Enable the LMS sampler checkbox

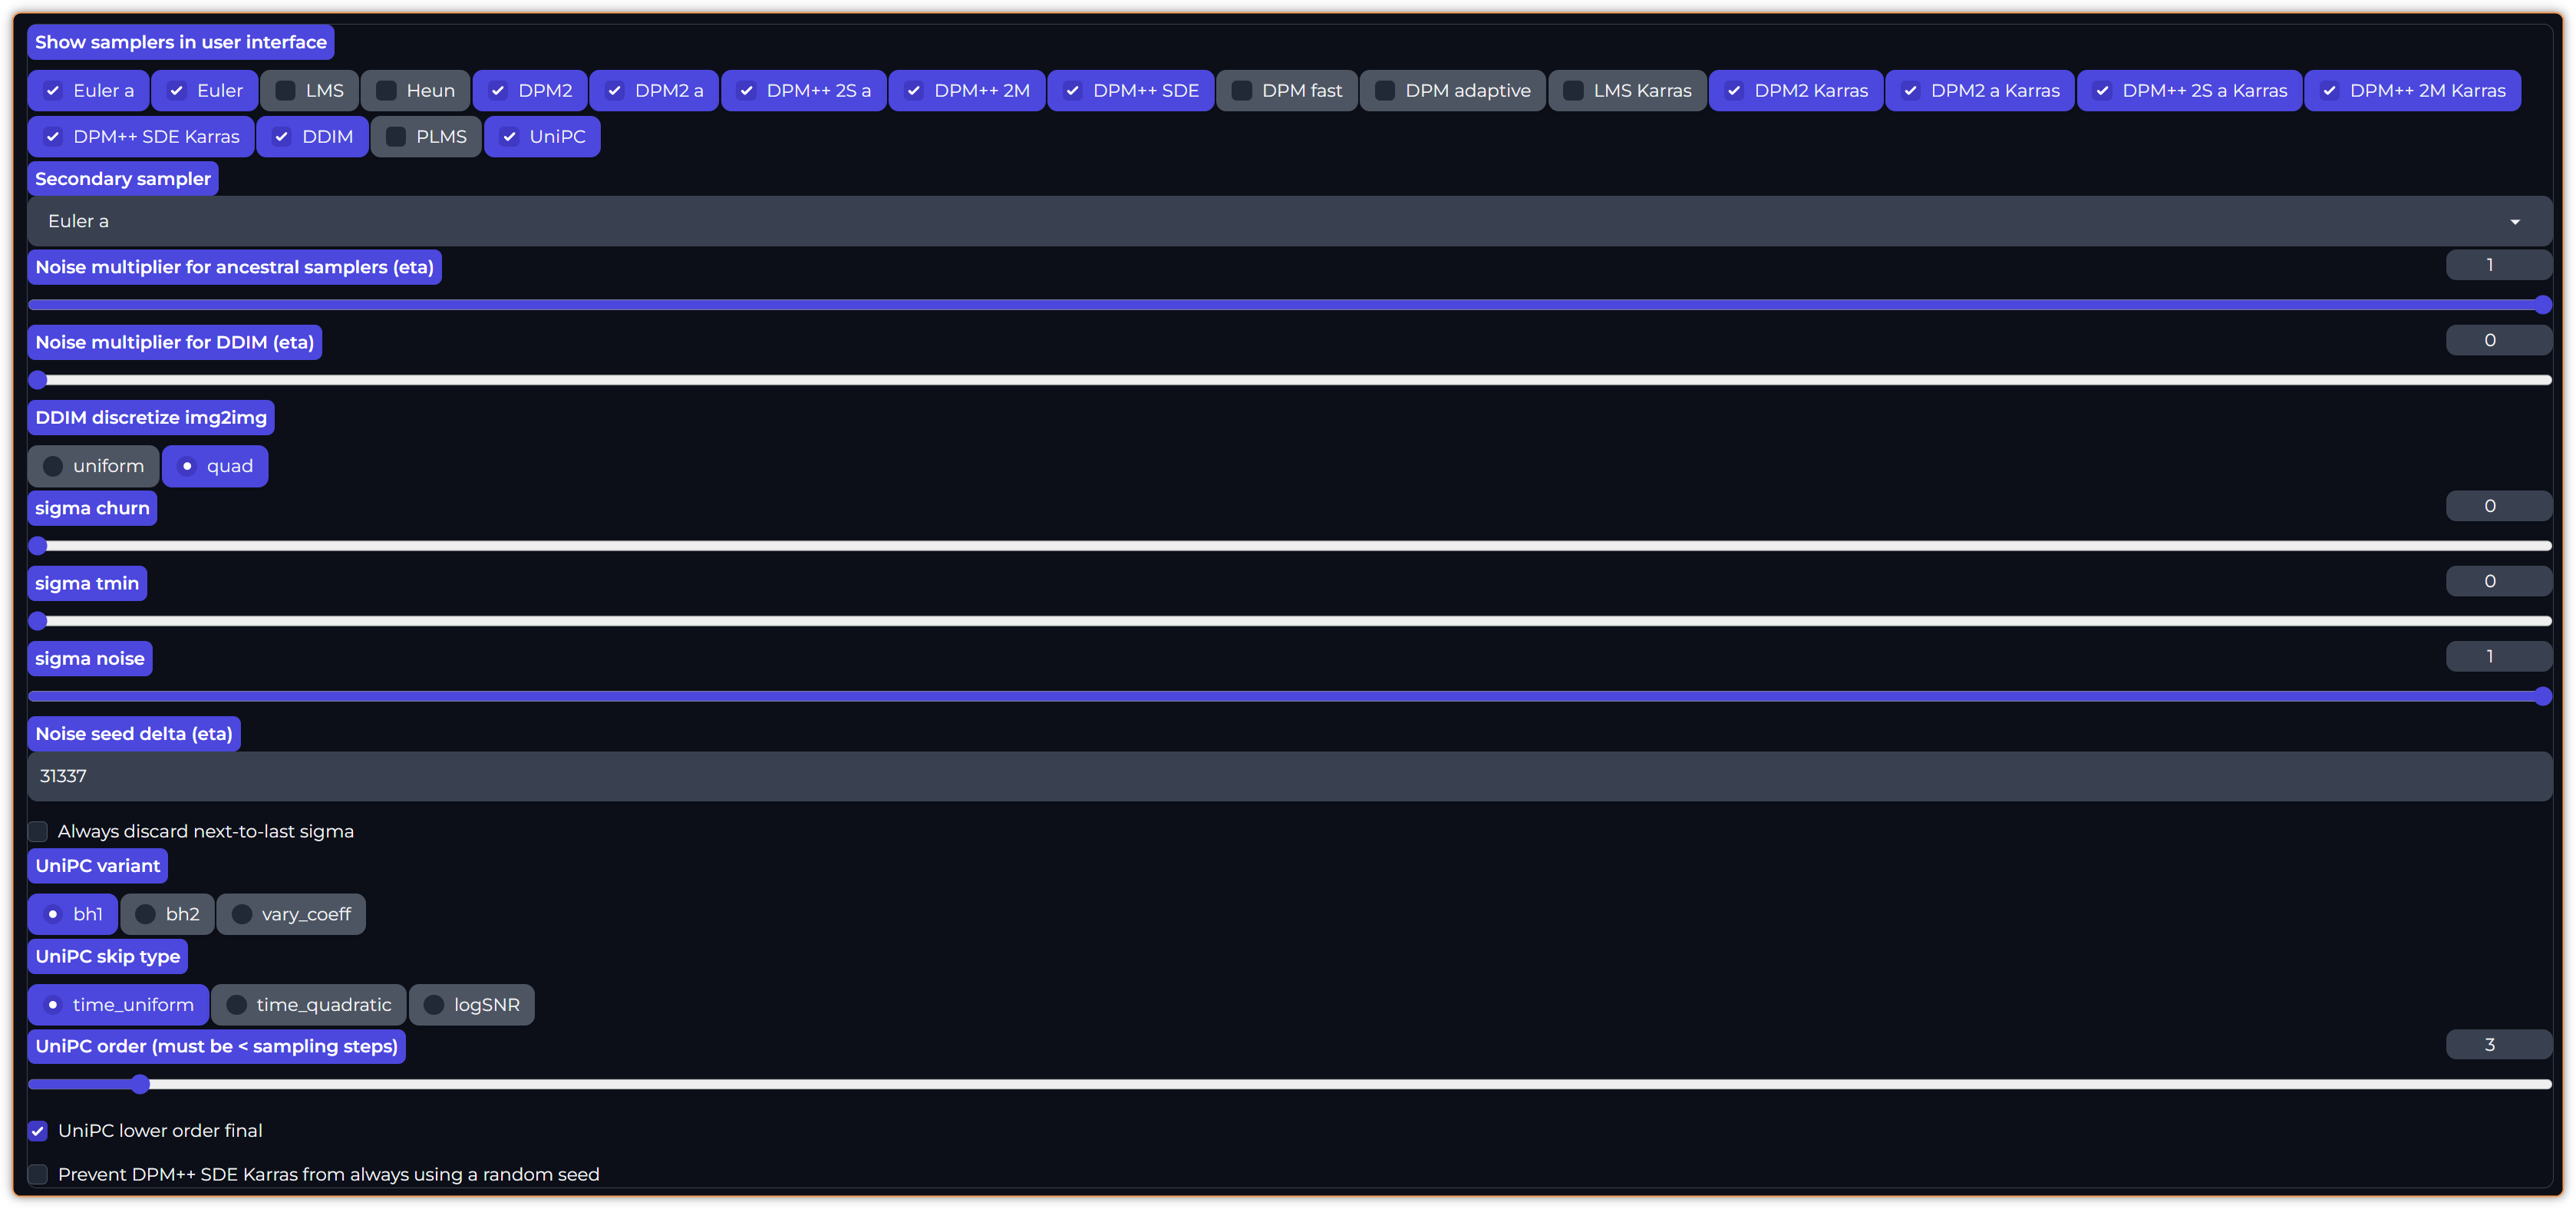[285, 91]
